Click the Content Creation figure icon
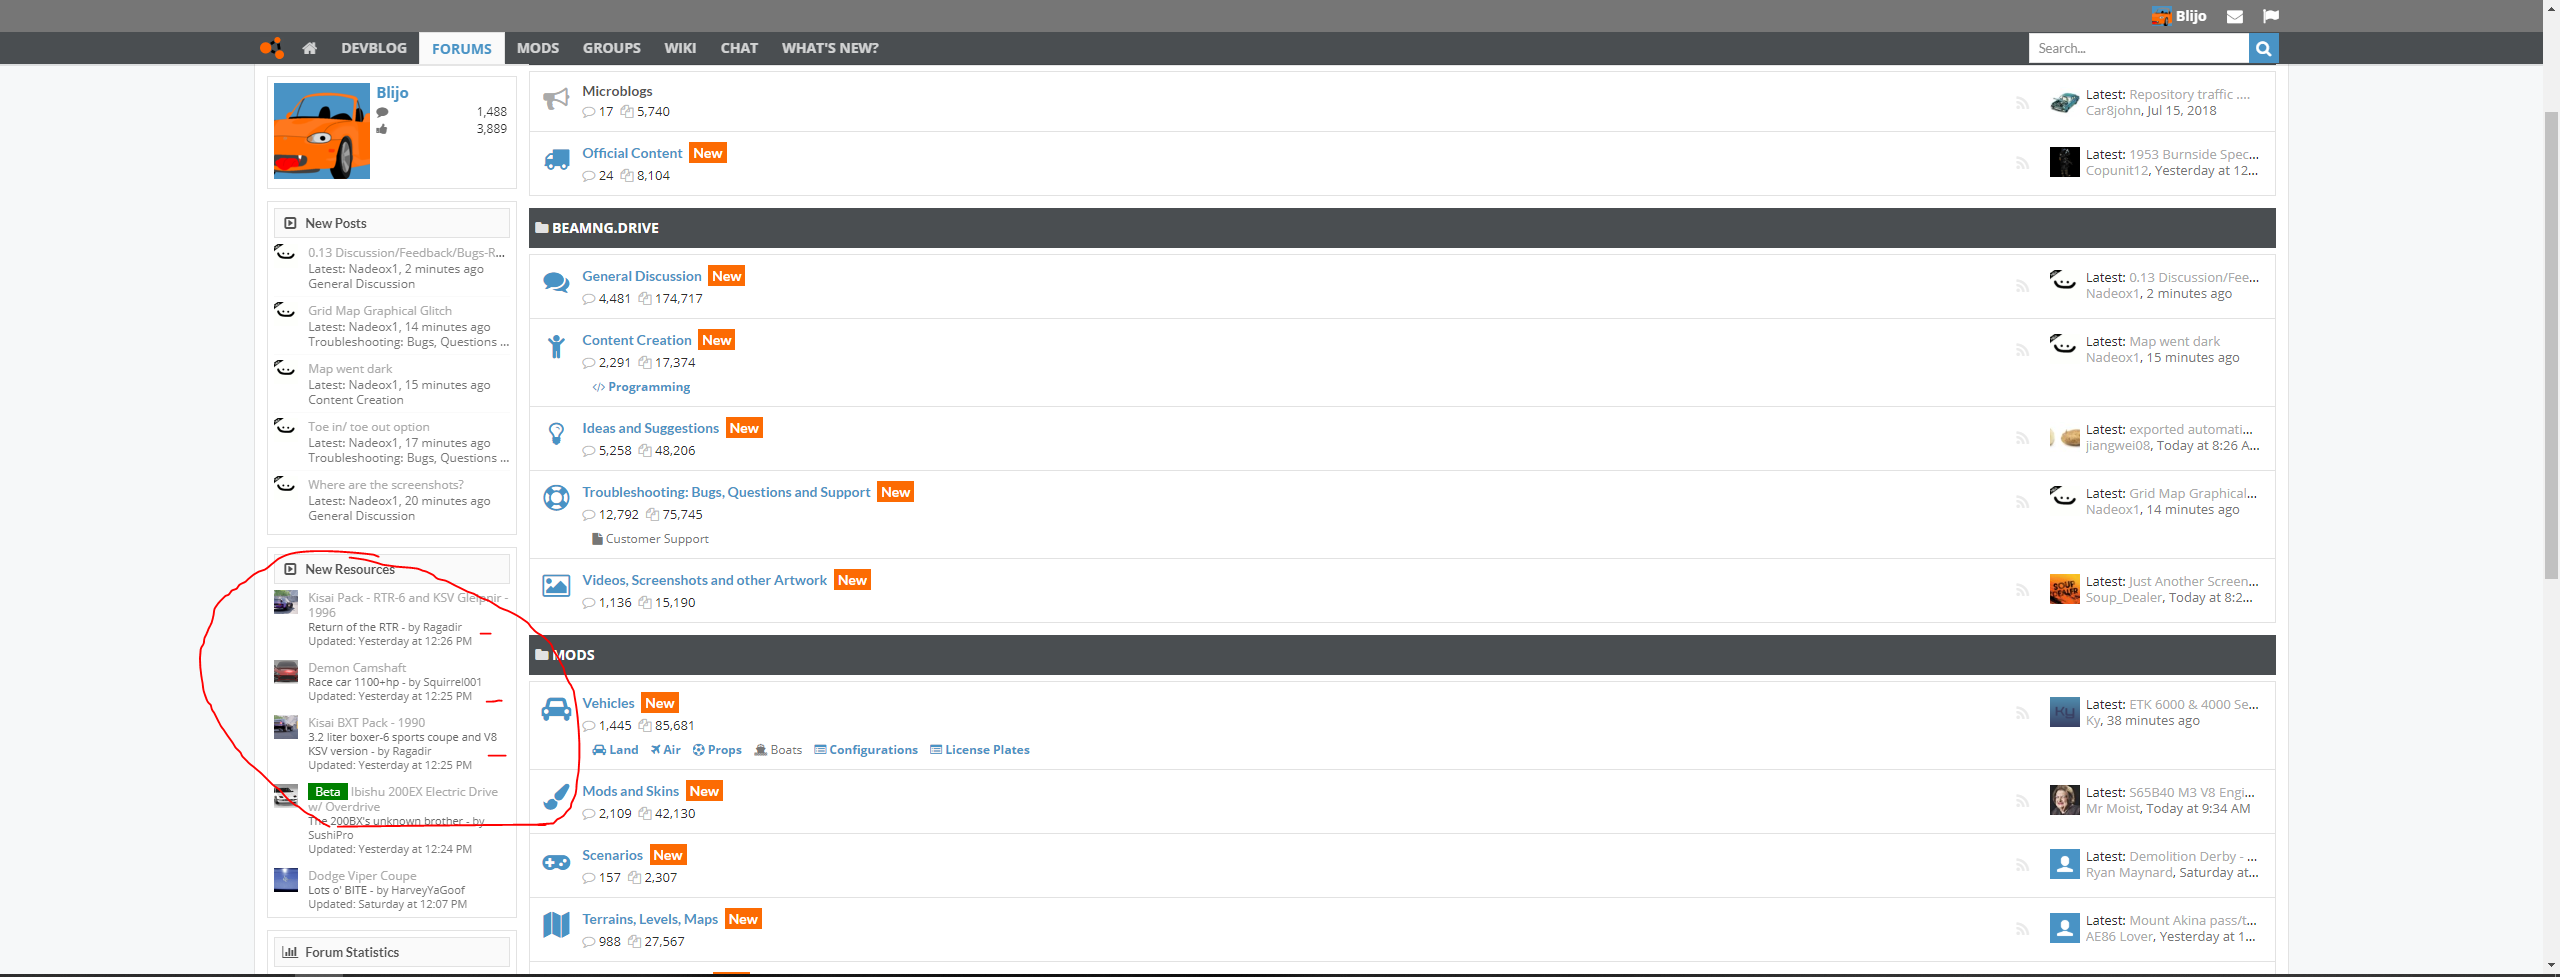The image size is (2560, 977). pyautogui.click(x=556, y=347)
